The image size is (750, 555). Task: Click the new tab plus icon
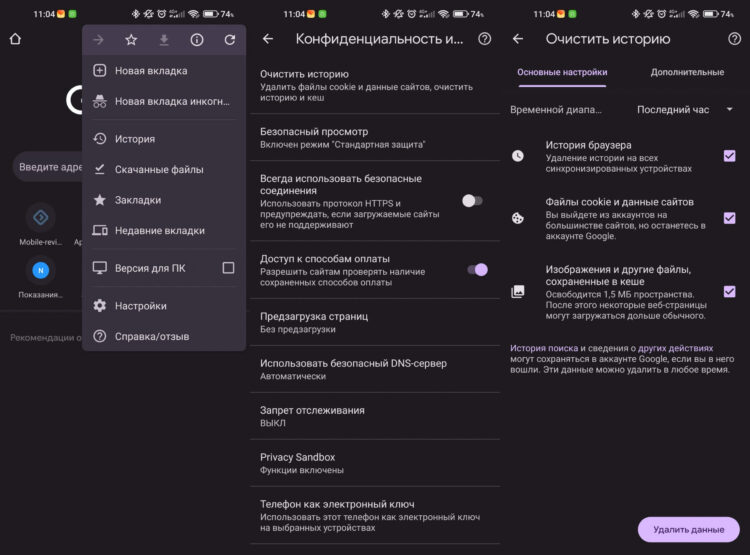click(99, 71)
